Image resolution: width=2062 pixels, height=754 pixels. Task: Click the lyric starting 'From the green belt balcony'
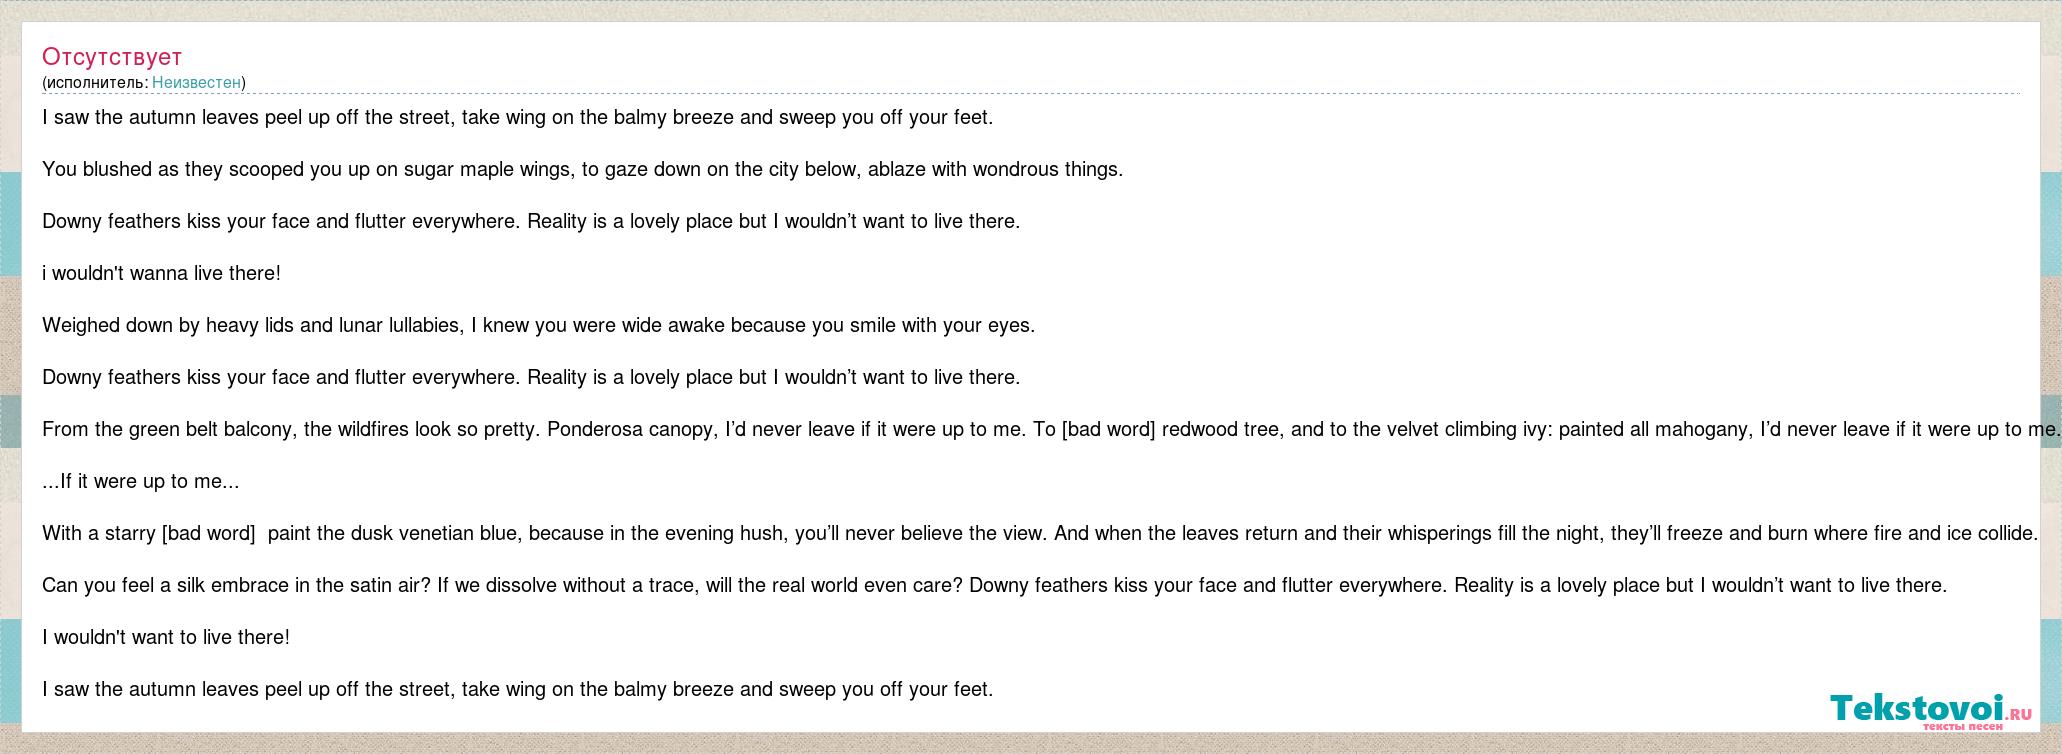[1051, 429]
